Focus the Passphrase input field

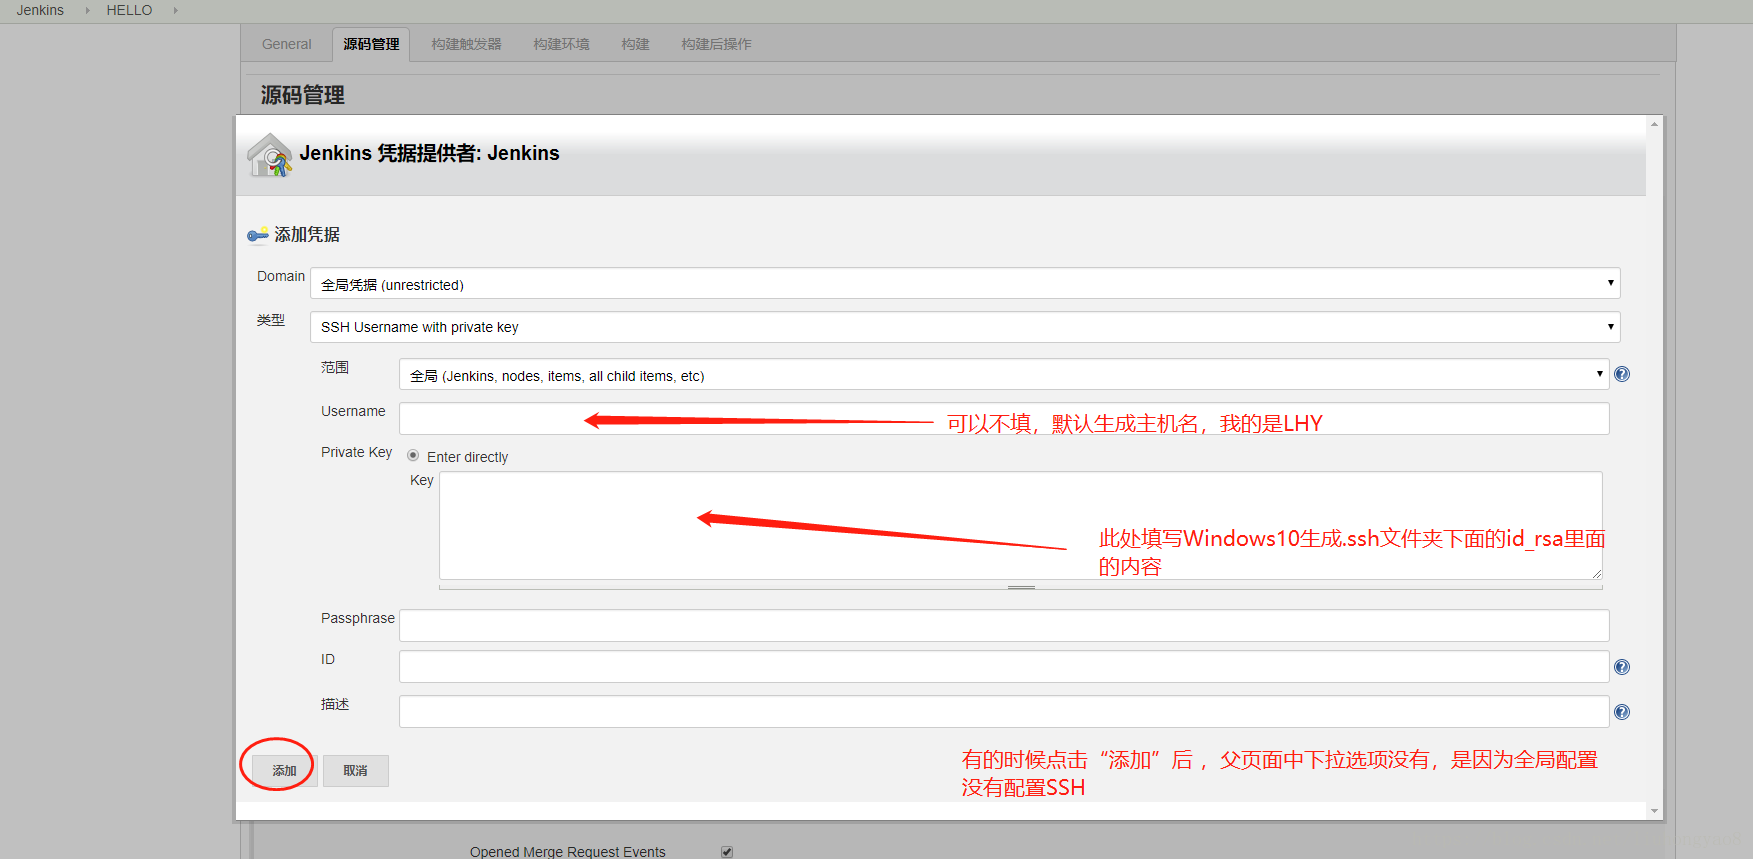pos(1004,625)
